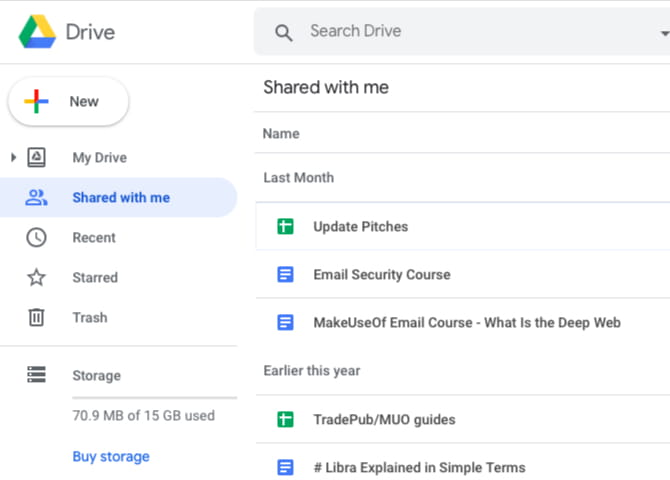
Task: Sort files by the Name column header
Action: (x=281, y=134)
